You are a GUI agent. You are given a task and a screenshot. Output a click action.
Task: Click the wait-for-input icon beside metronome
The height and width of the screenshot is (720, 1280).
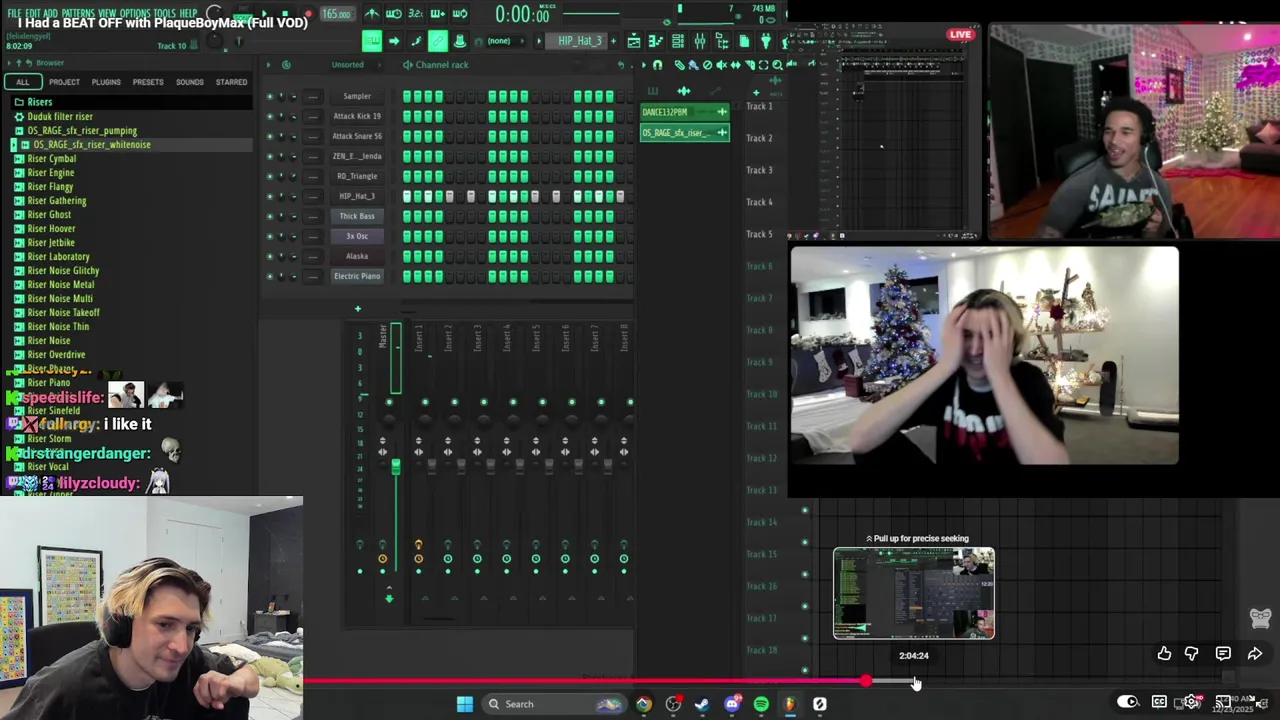(x=394, y=14)
